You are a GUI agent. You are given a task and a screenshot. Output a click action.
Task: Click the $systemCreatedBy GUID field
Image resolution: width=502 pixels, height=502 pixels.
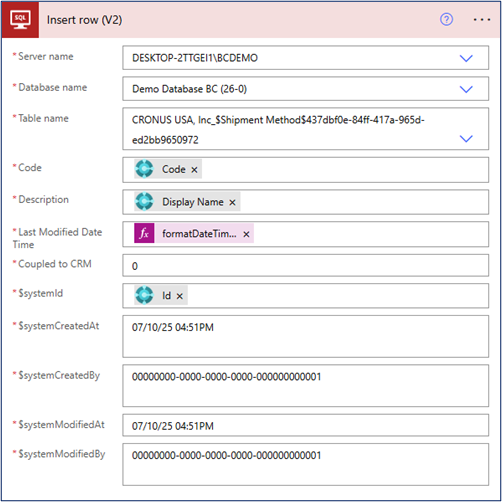tap(305, 386)
